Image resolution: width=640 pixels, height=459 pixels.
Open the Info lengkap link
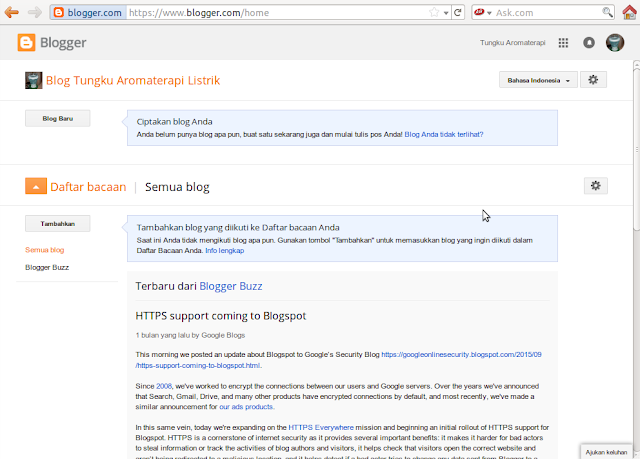[224, 251]
